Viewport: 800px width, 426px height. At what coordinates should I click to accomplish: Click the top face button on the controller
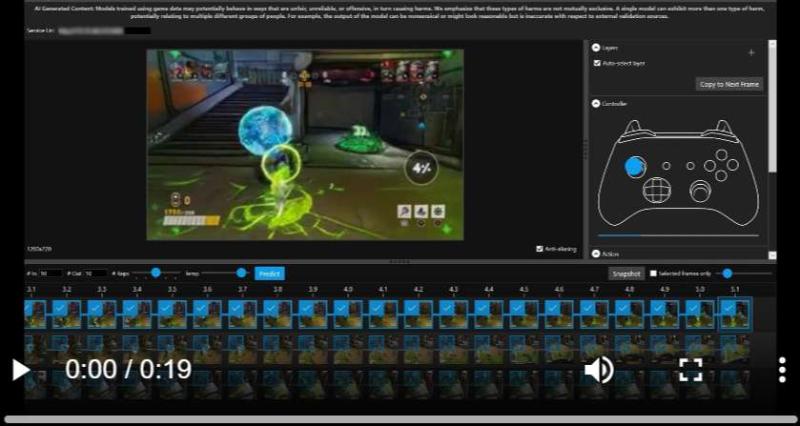721,155
